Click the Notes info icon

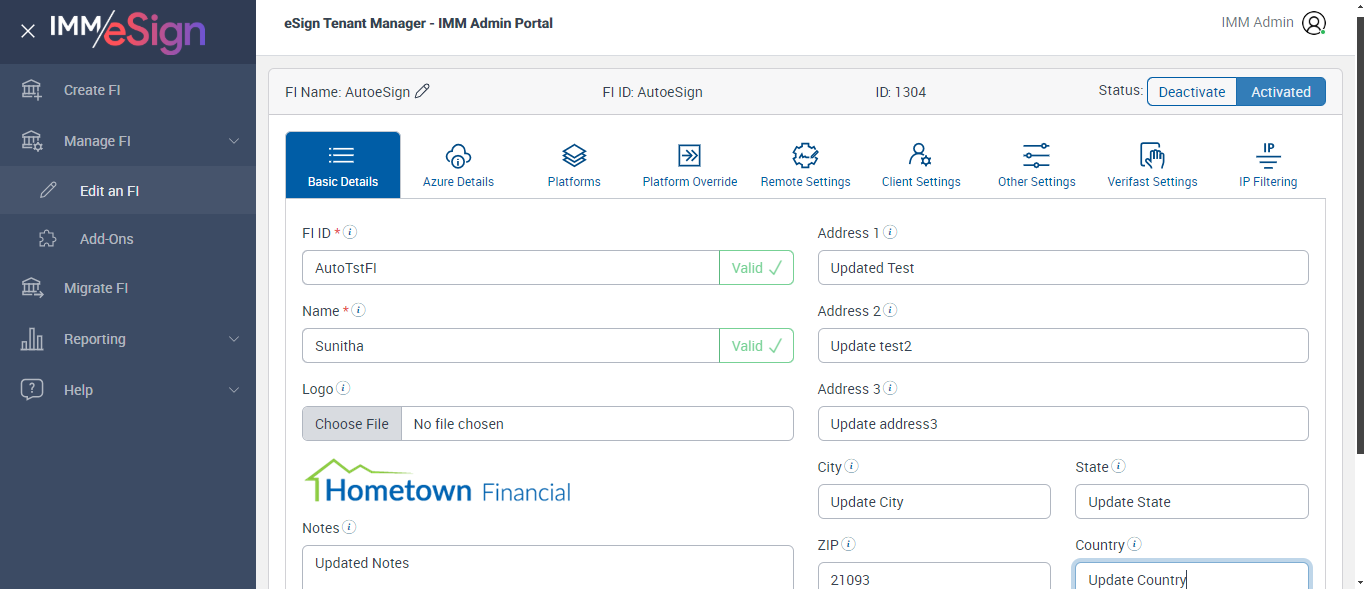click(x=350, y=527)
